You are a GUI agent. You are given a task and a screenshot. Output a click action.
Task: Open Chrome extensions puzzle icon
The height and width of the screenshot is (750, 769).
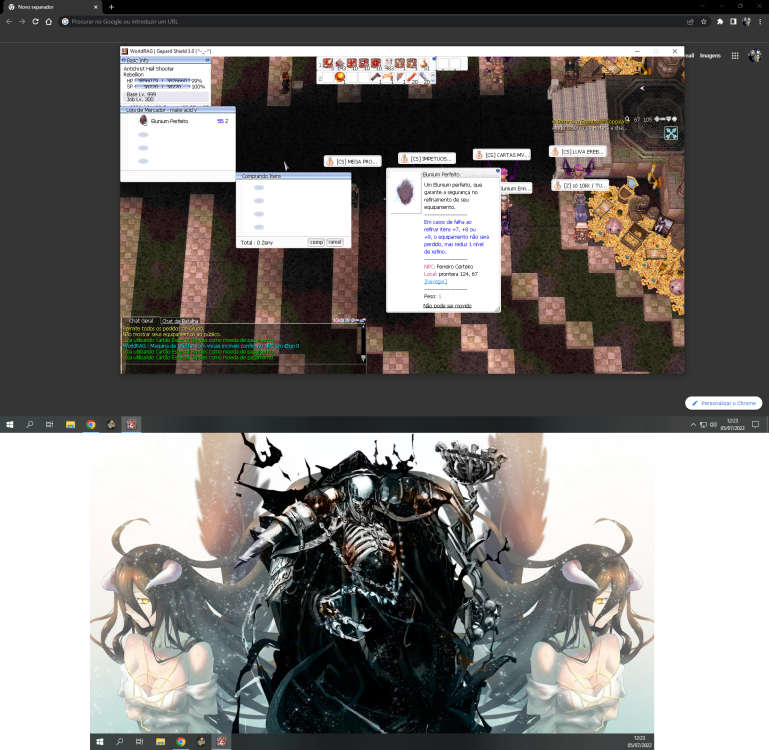720,22
